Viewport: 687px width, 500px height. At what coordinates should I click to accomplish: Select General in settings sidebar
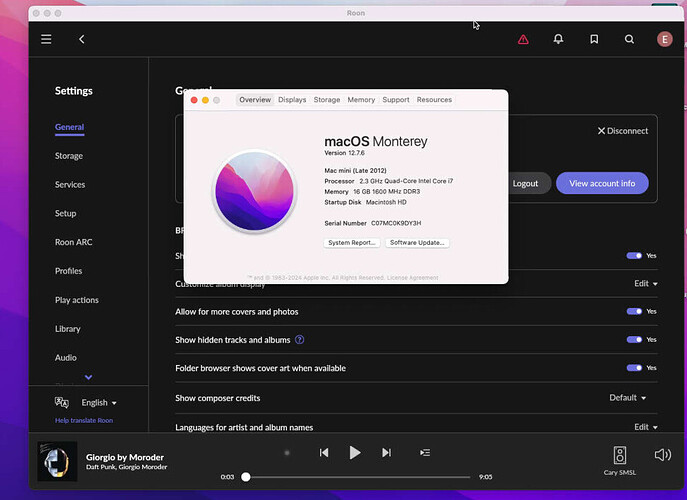point(69,127)
